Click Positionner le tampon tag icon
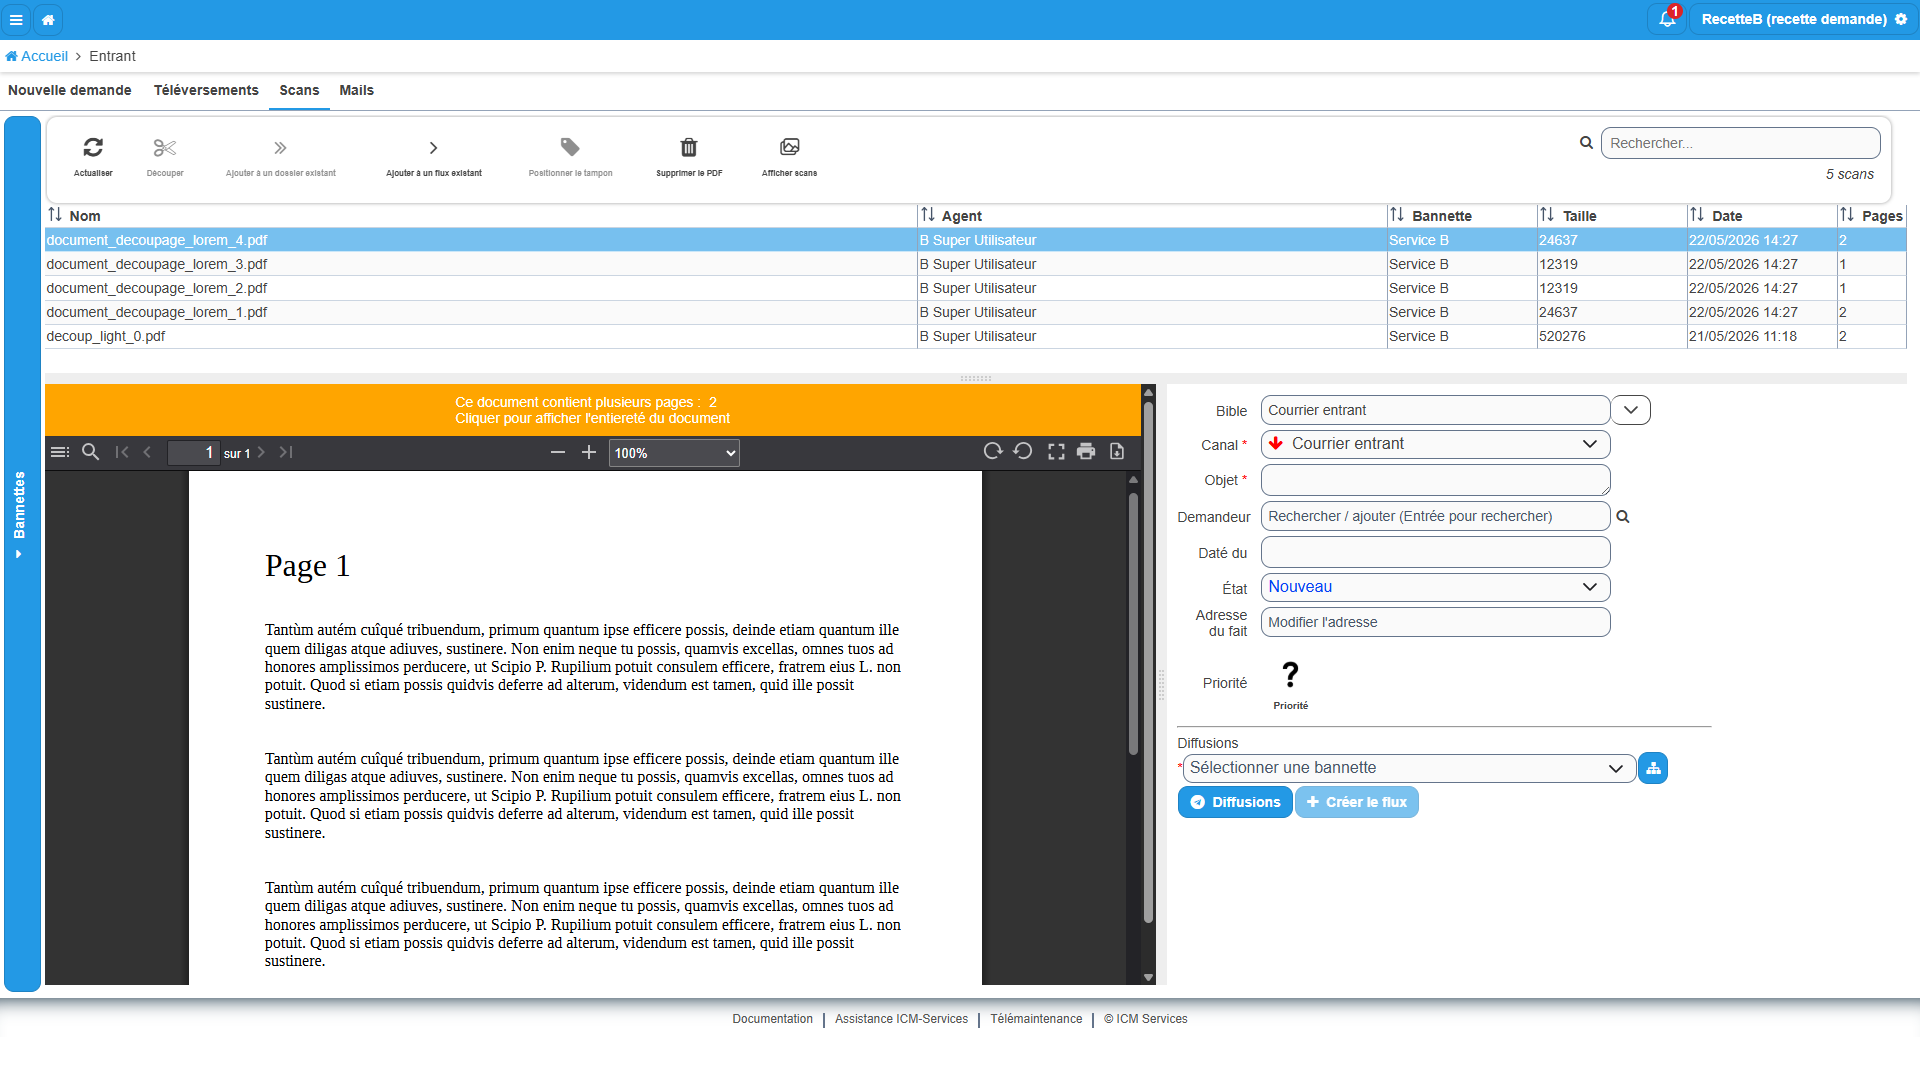 [570, 148]
